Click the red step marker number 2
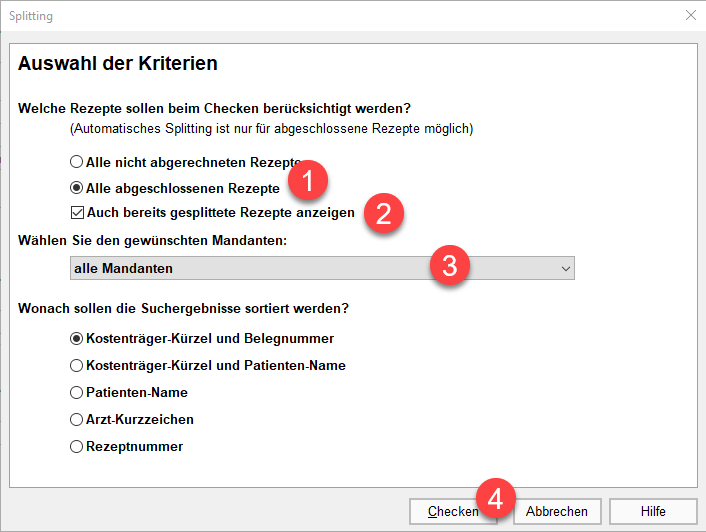The image size is (706, 532). [x=384, y=213]
